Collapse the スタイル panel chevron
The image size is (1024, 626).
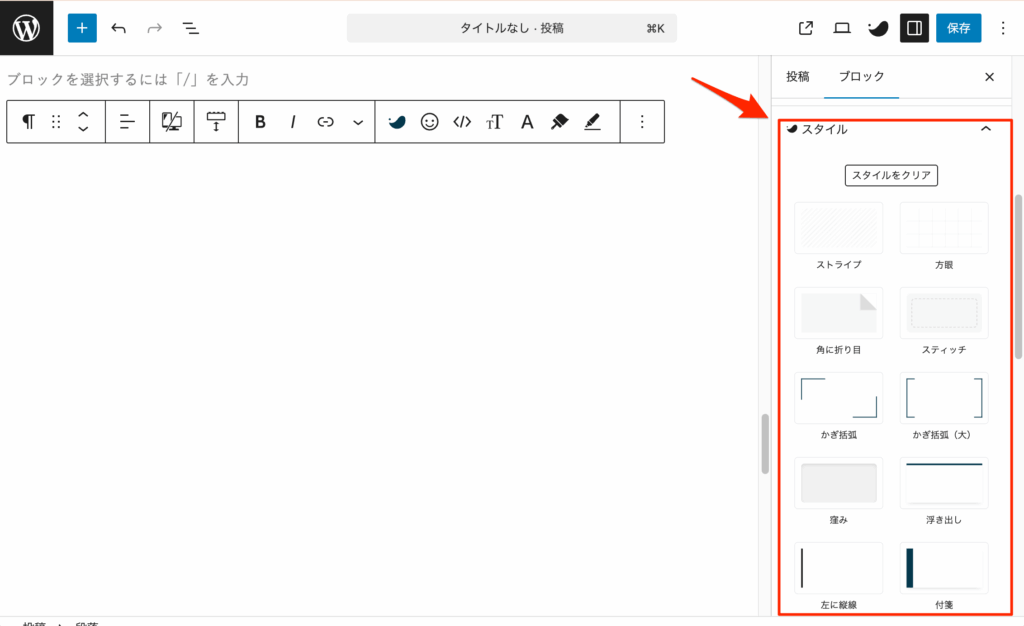(985, 129)
